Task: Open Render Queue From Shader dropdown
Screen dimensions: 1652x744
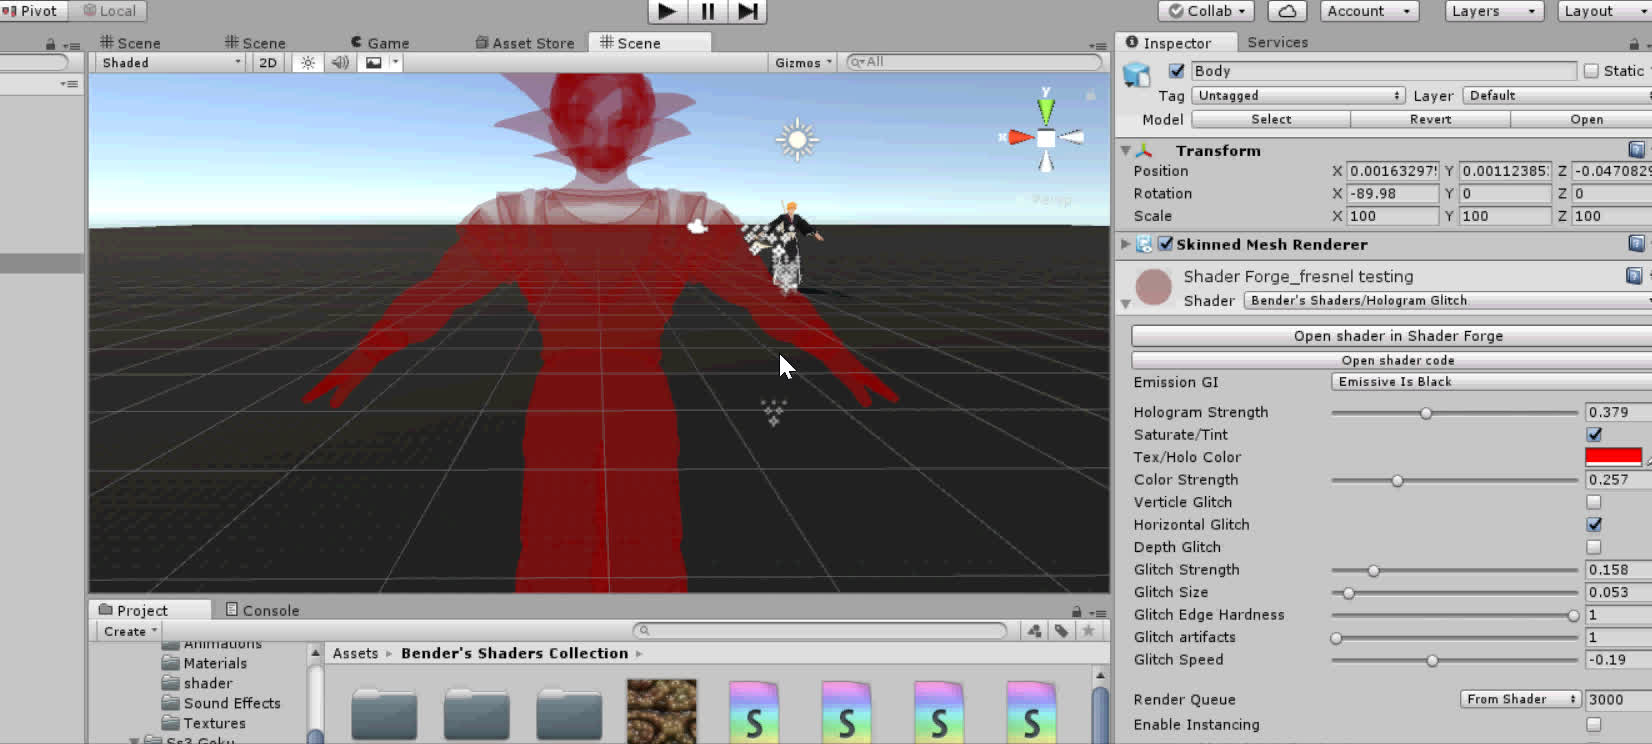Action: (1520, 699)
